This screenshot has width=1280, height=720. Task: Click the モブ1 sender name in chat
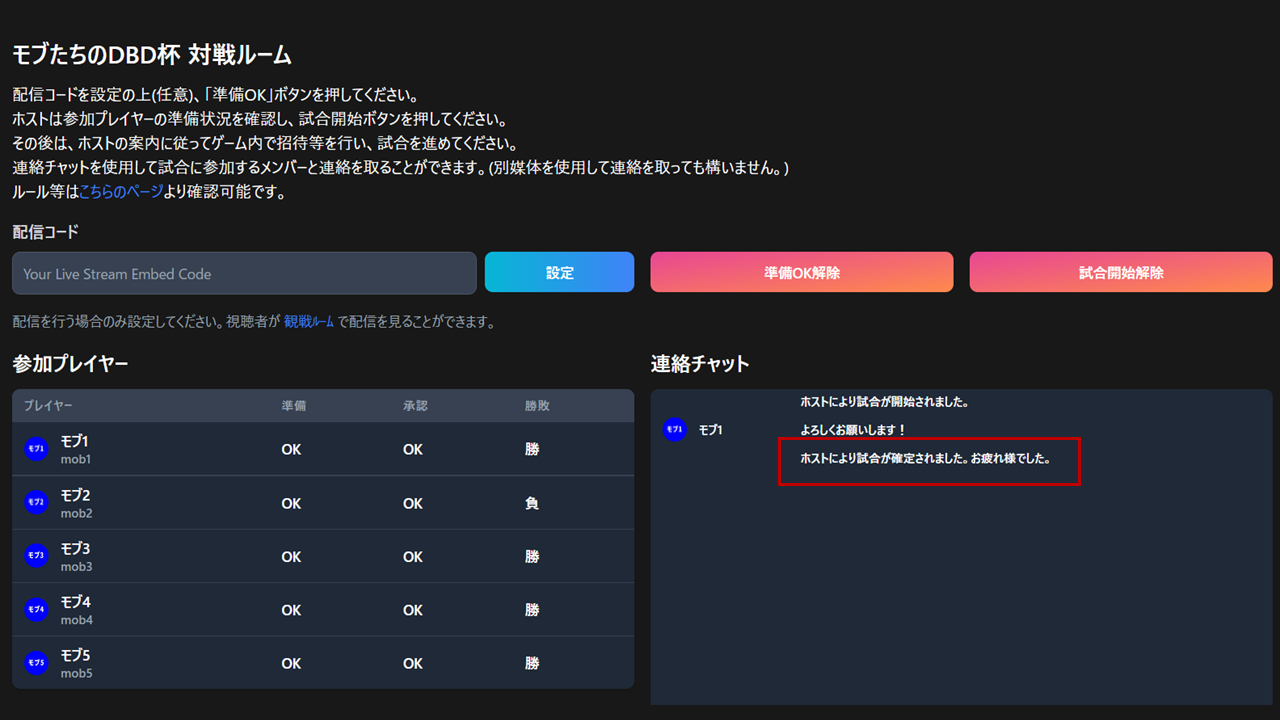pyautogui.click(x=710, y=430)
